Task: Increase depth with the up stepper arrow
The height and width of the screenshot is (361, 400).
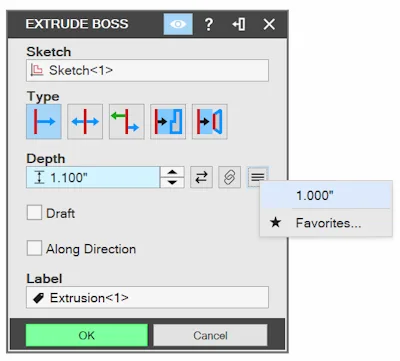Action: (172, 172)
